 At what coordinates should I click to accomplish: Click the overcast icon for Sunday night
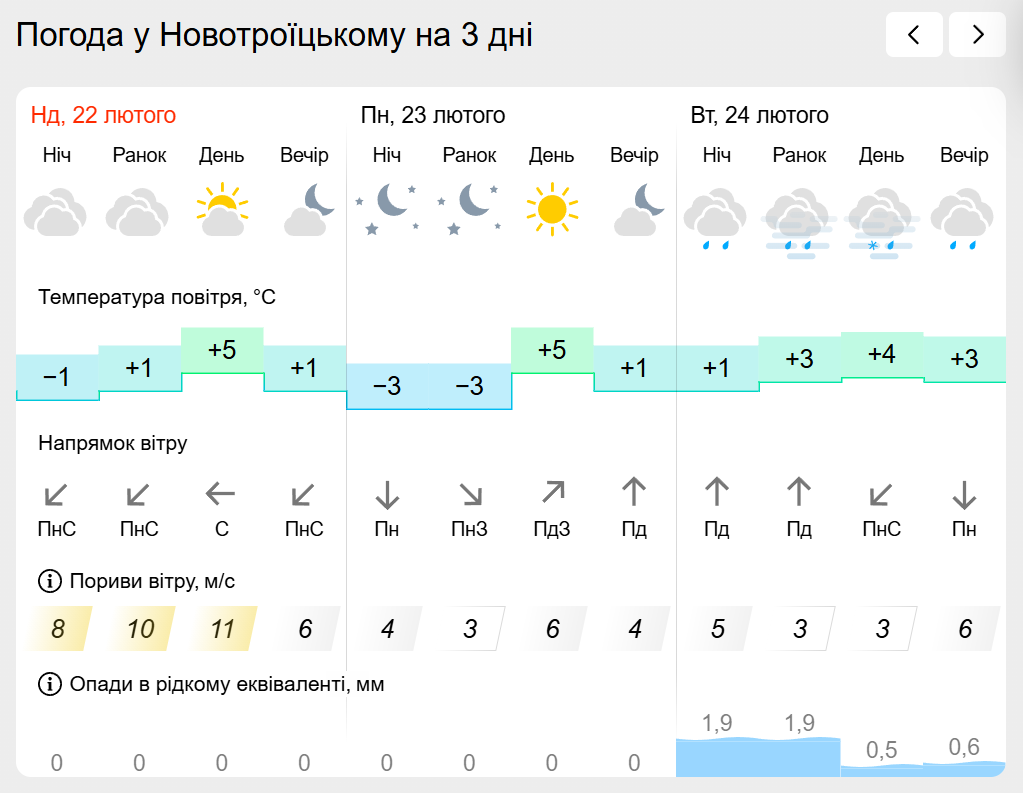click(x=56, y=212)
